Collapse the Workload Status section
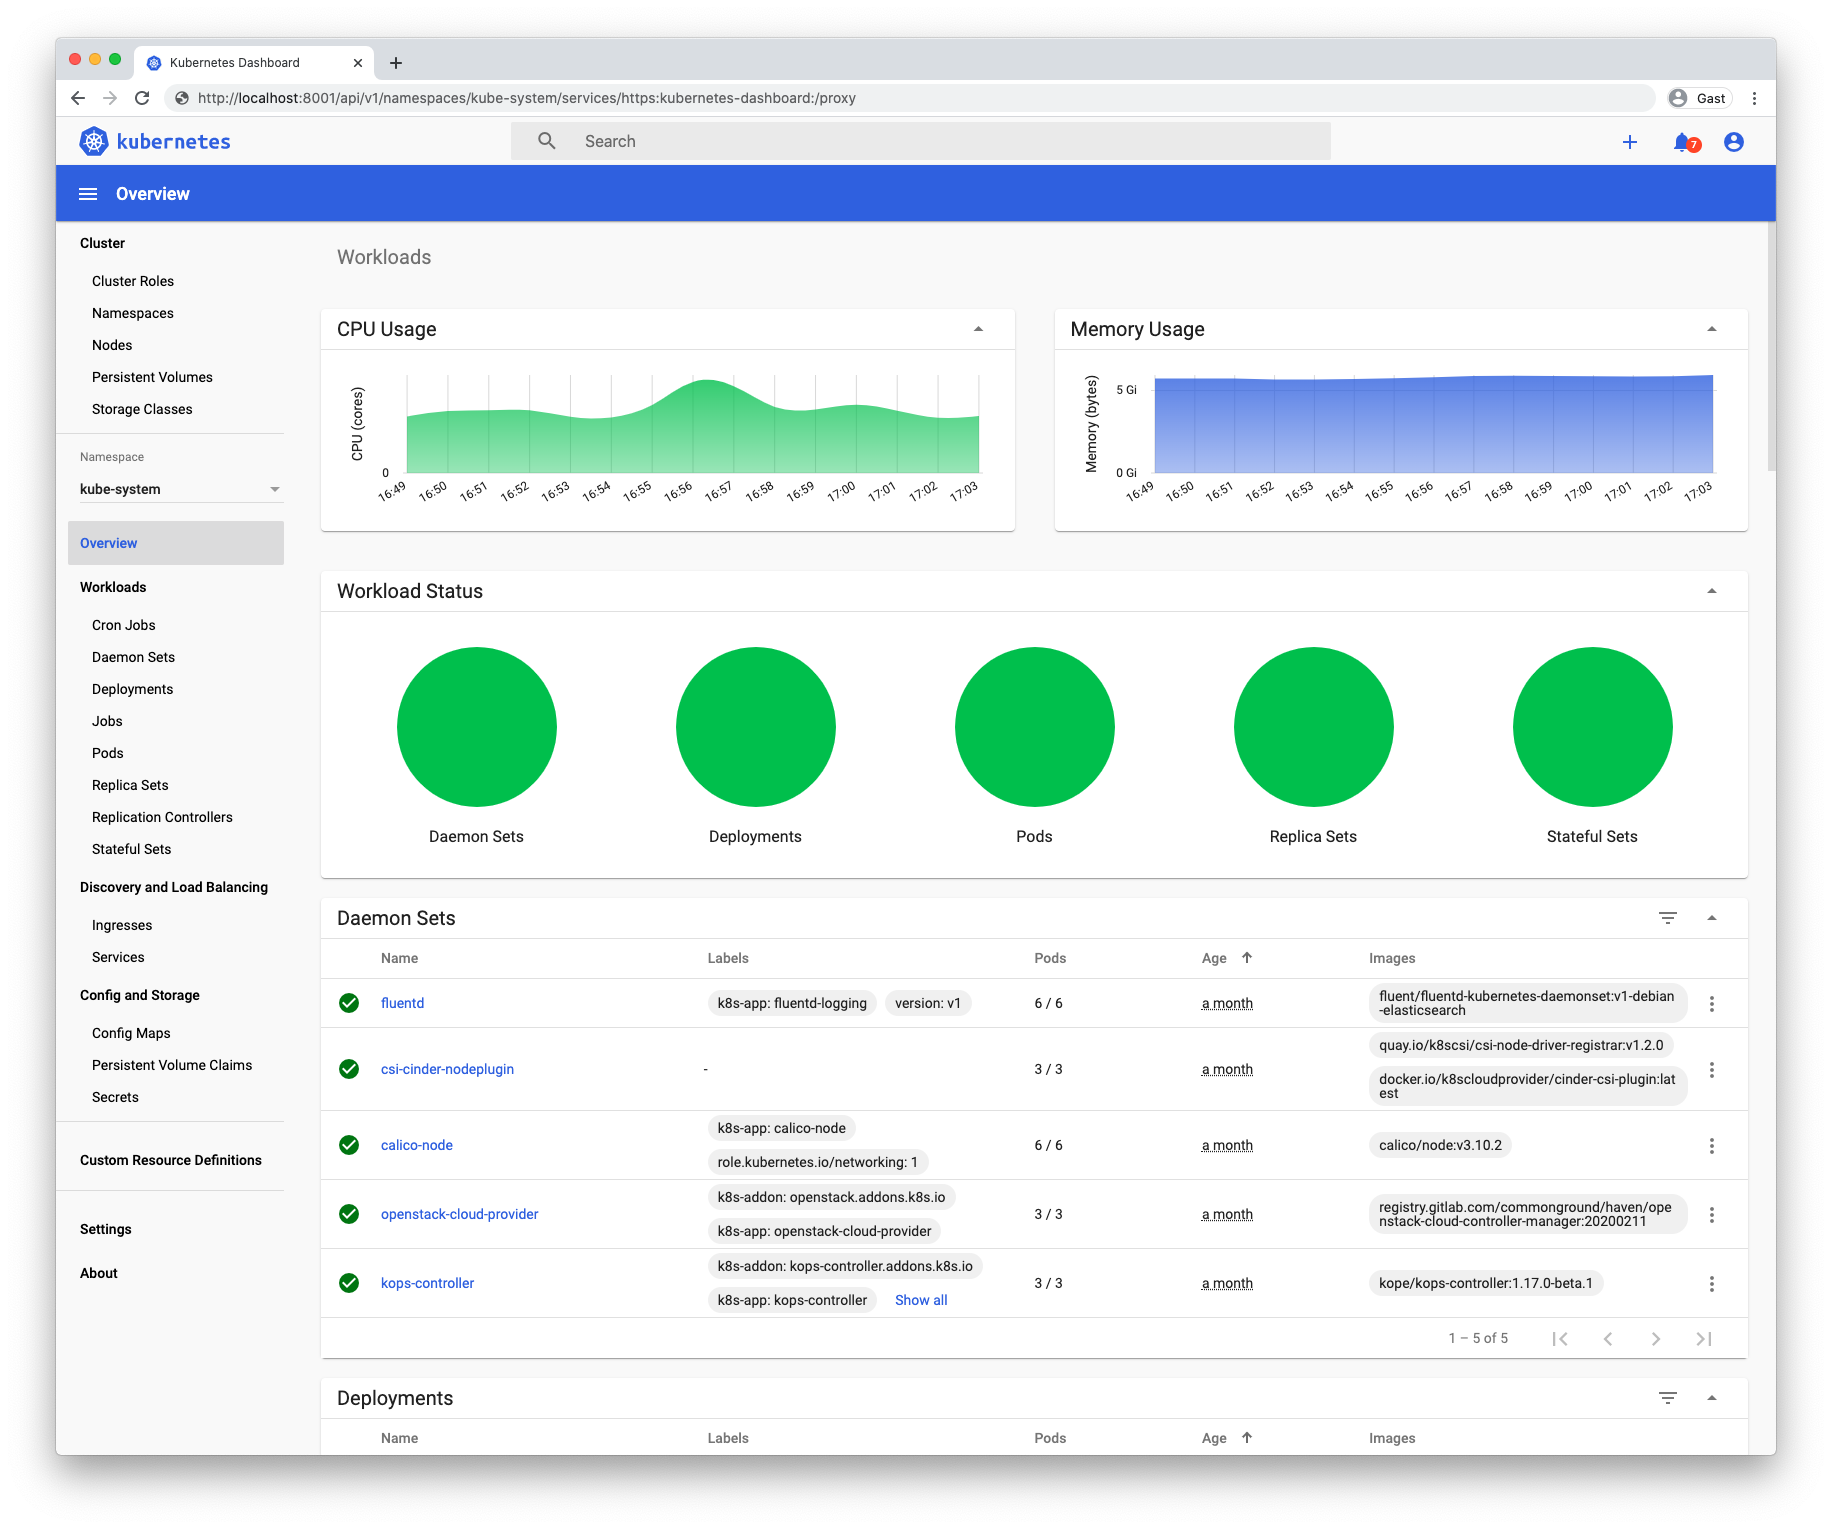This screenshot has width=1832, height=1529. 1712,591
